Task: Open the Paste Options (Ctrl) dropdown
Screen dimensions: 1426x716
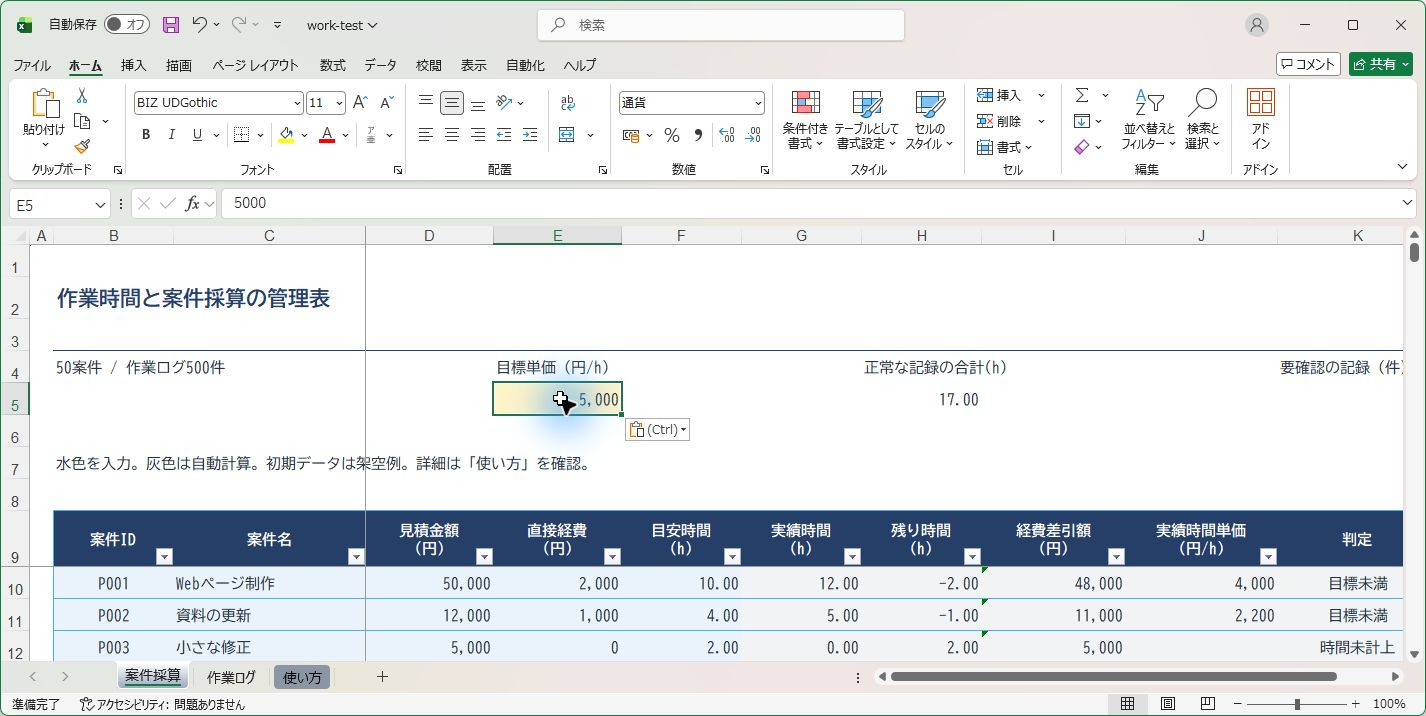Action: pos(658,430)
